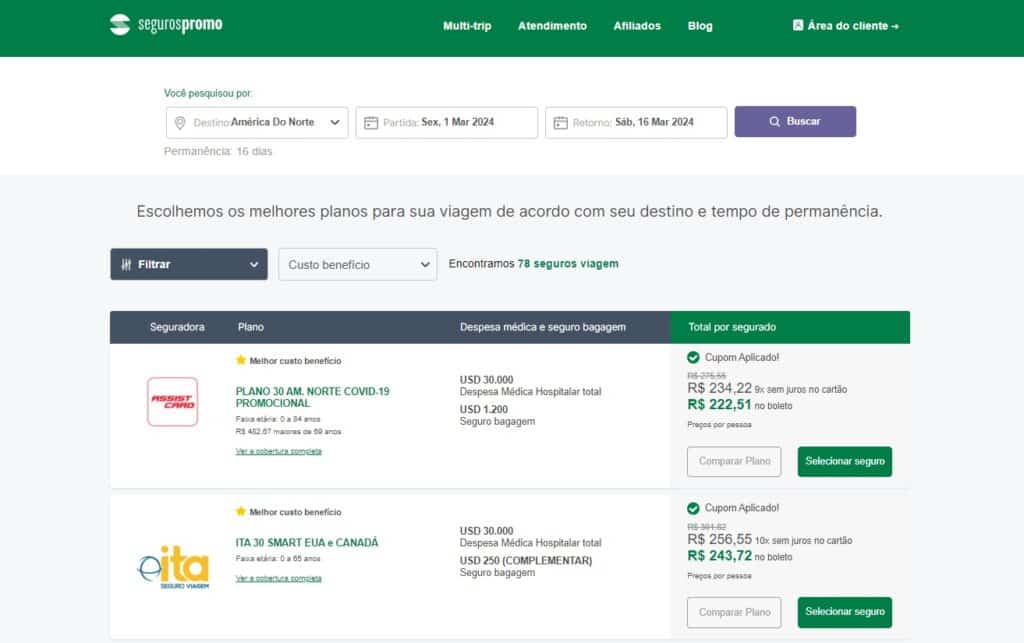Navigate to the Atendimento menu

(552, 26)
